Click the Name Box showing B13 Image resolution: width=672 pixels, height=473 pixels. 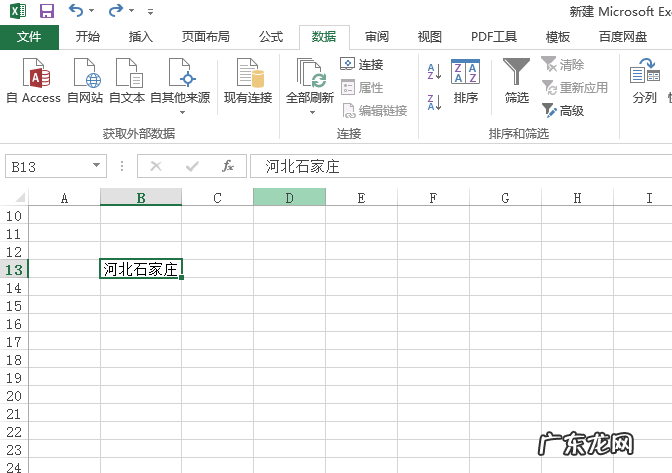pyautogui.click(x=47, y=166)
